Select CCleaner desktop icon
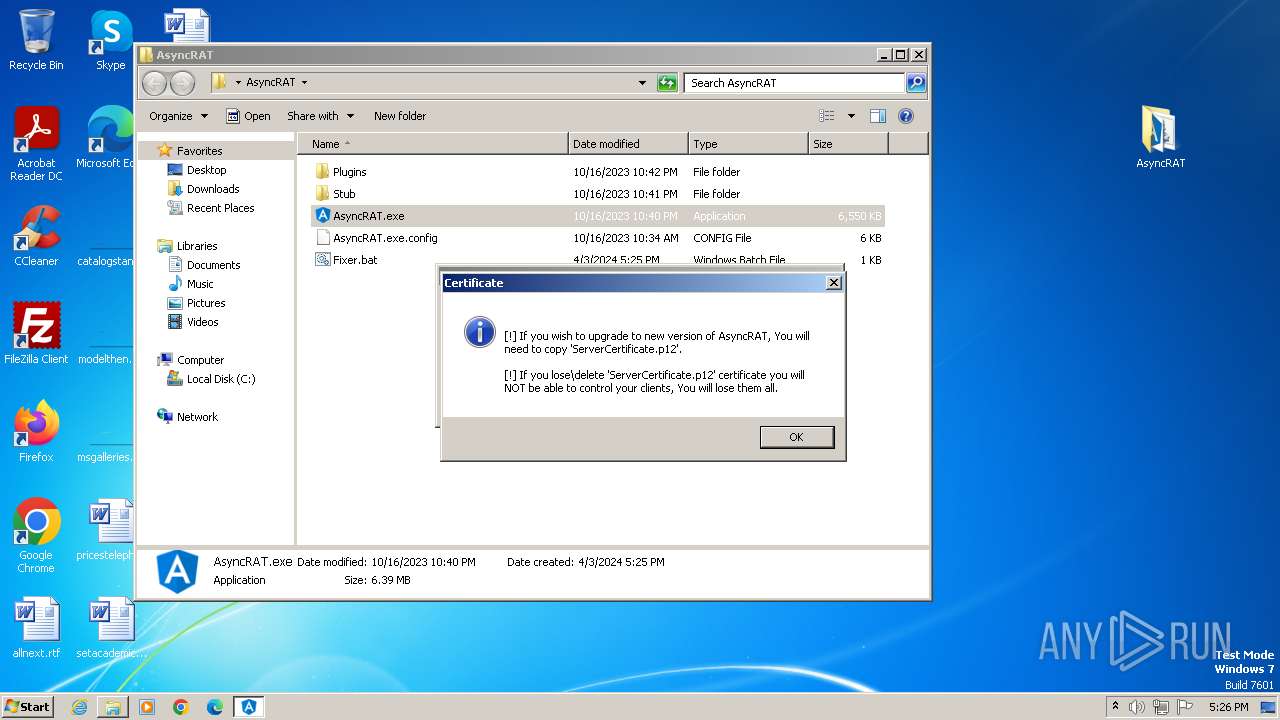The height and width of the screenshot is (720, 1280). coord(36,236)
